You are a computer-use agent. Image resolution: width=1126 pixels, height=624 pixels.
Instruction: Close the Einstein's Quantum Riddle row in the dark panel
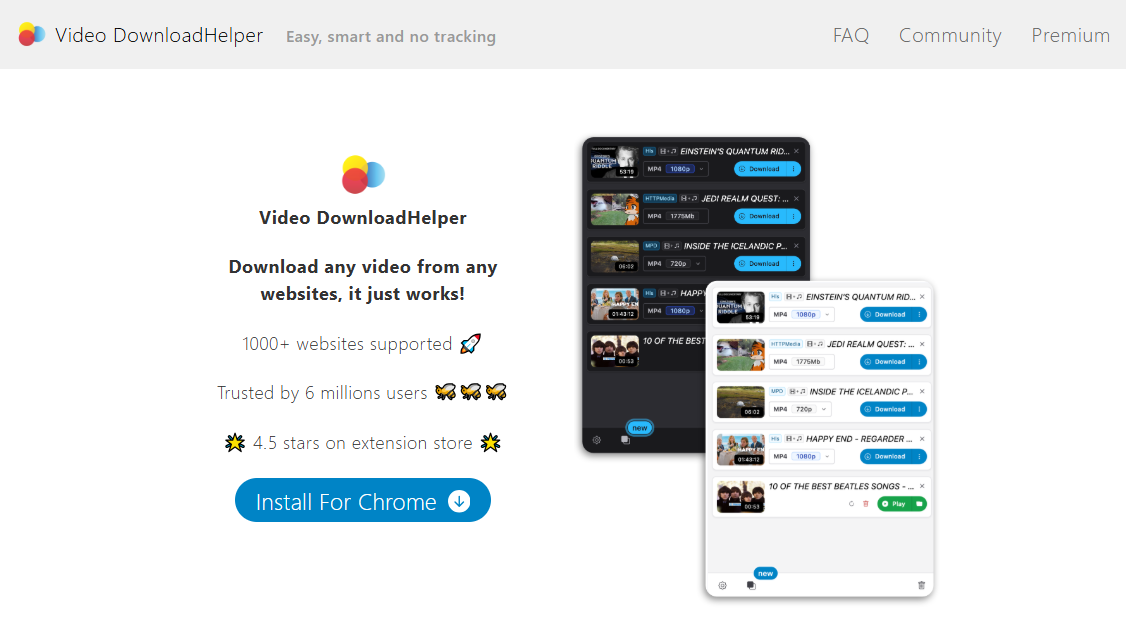pyautogui.click(x=796, y=152)
